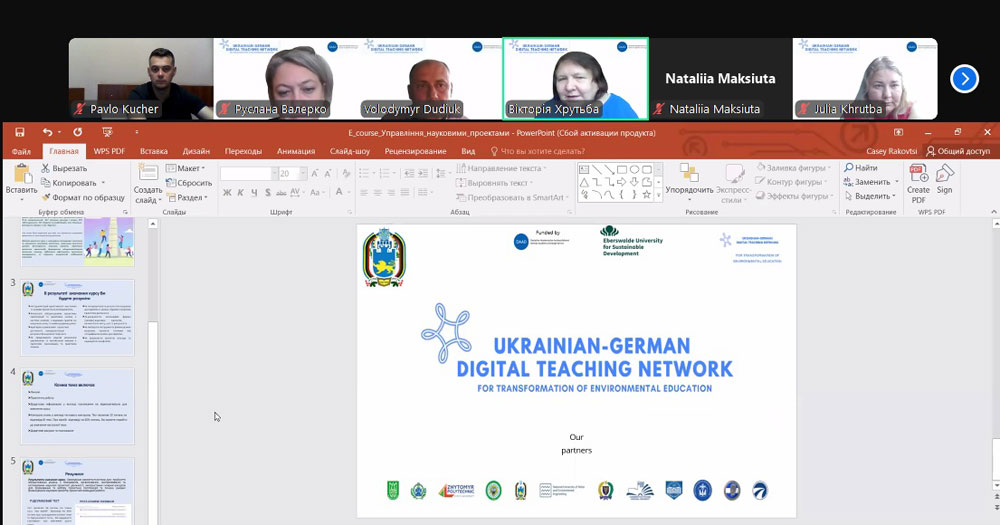
Task: Show next participants with blue arrow
Action: [964, 79]
